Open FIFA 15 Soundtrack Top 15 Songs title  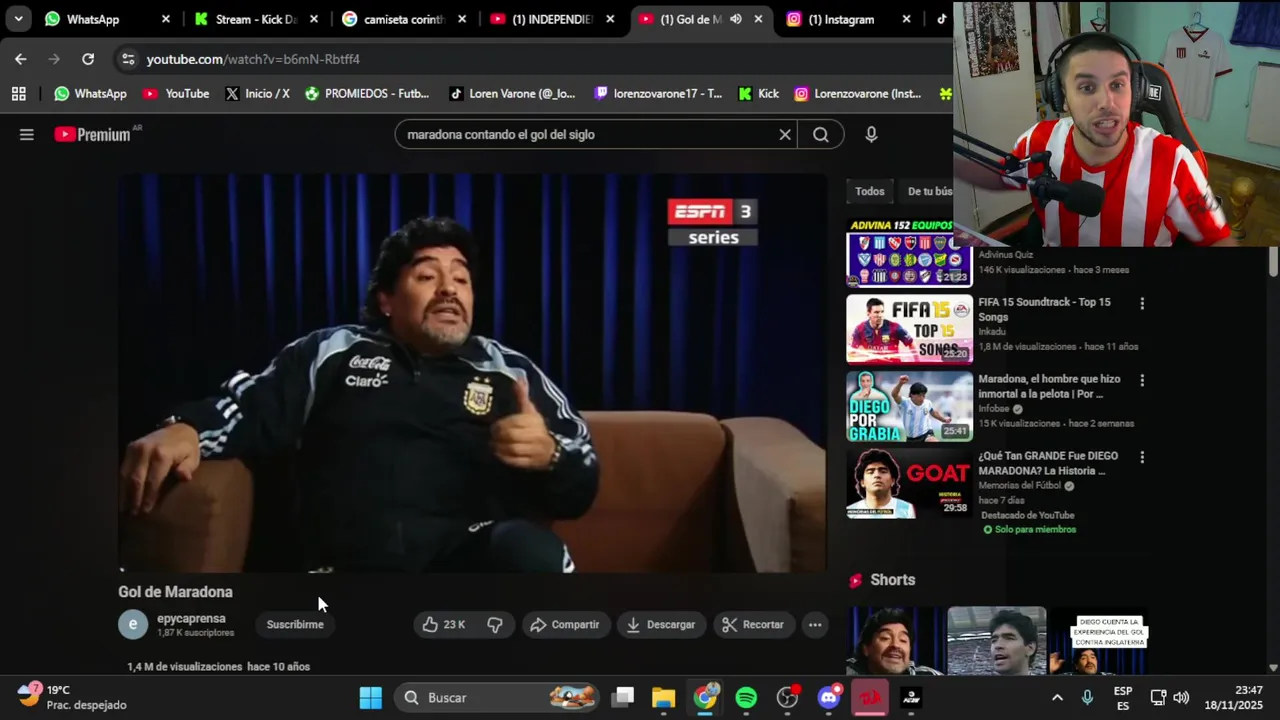(x=1044, y=309)
